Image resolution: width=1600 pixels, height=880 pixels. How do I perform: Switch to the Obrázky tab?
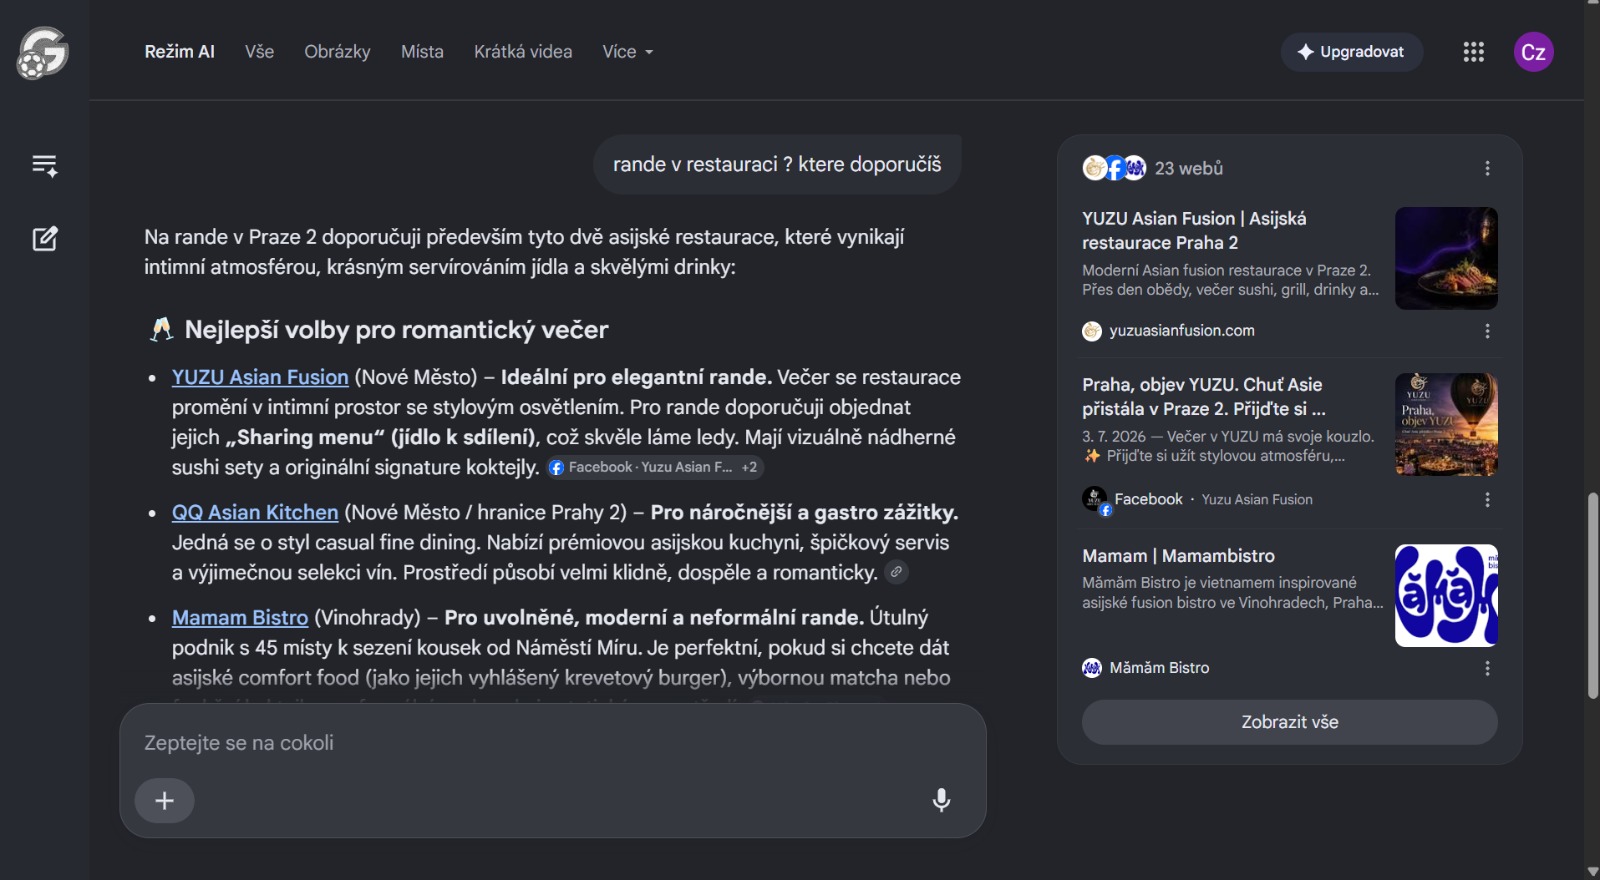point(337,52)
